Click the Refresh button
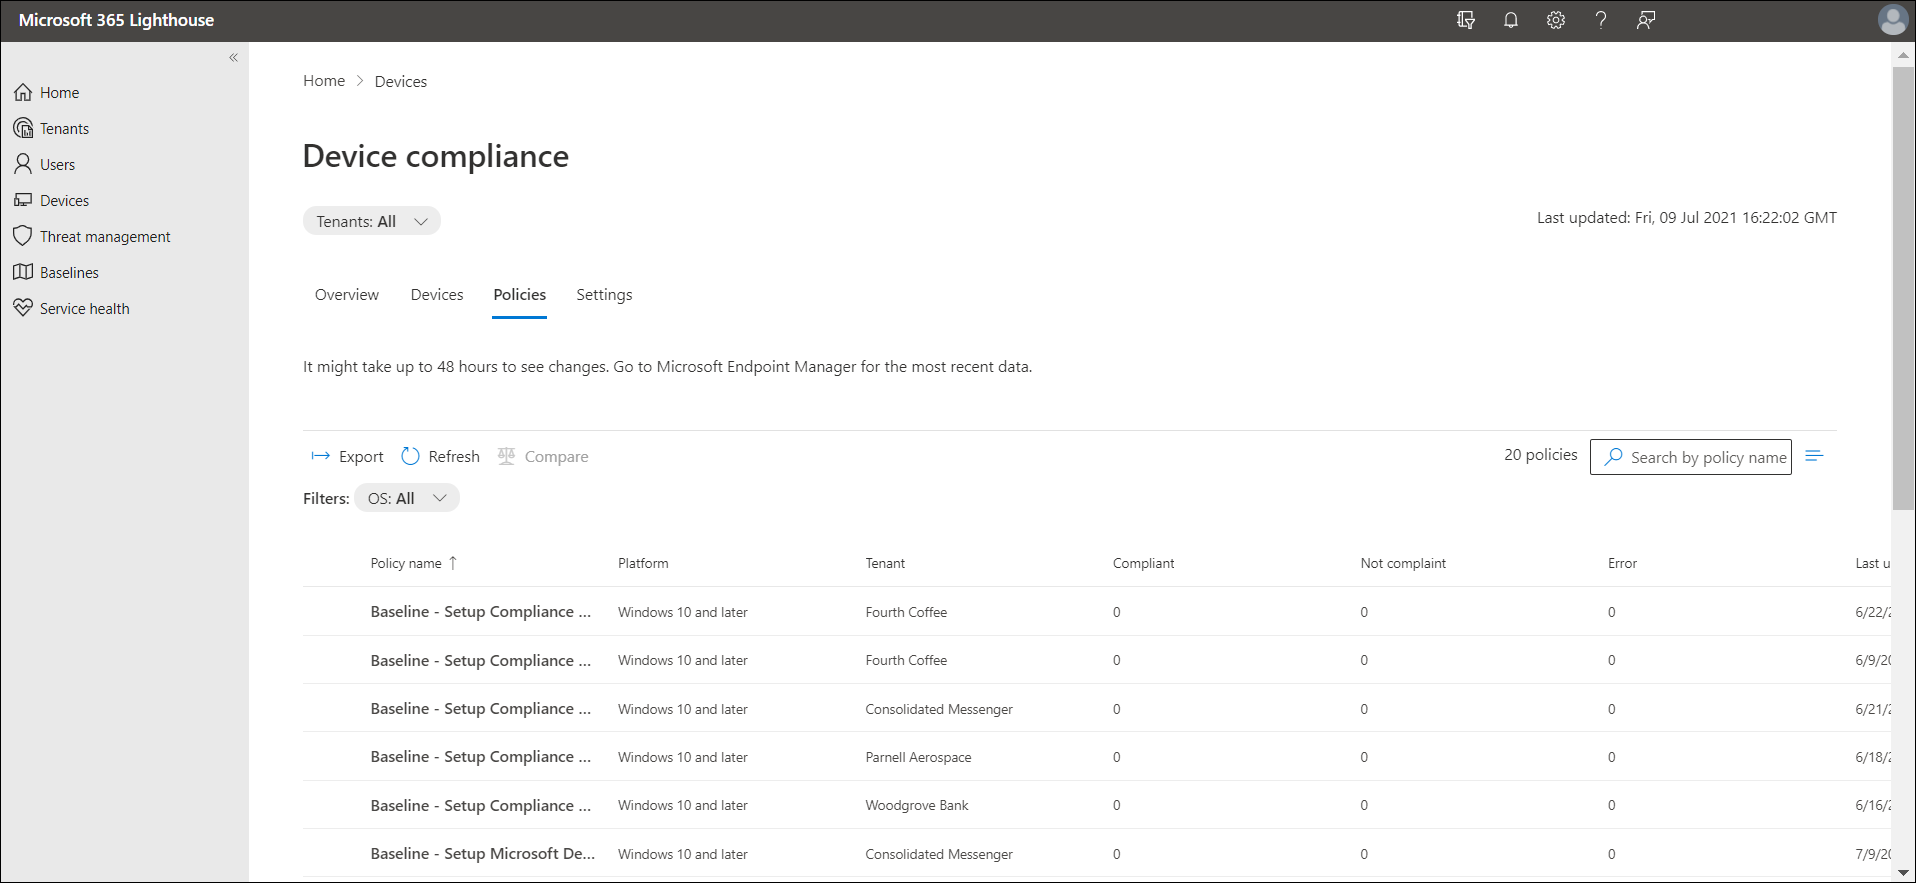 tap(440, 456)
